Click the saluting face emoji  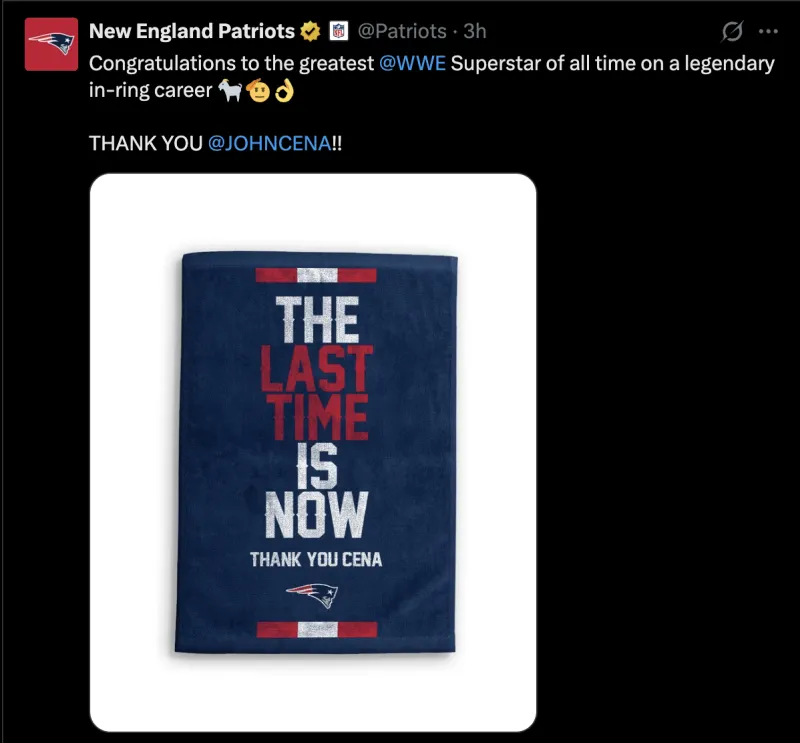point(258,90)
